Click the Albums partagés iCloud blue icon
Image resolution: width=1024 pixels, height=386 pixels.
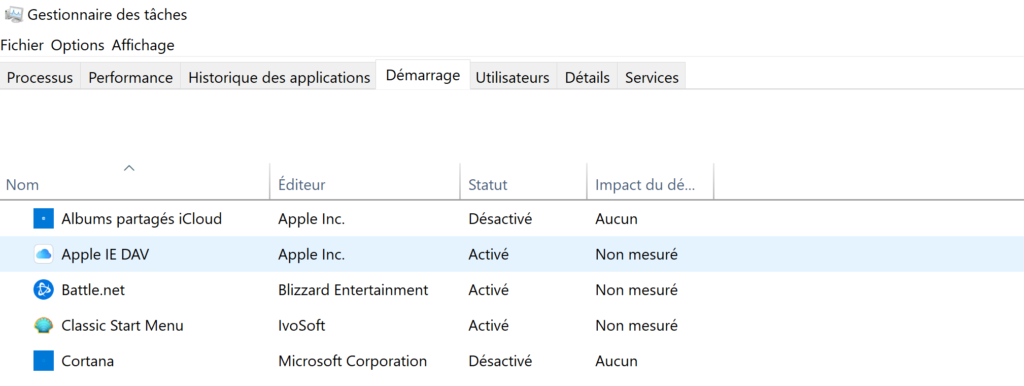pyautogui.click(x=43, y=219)
